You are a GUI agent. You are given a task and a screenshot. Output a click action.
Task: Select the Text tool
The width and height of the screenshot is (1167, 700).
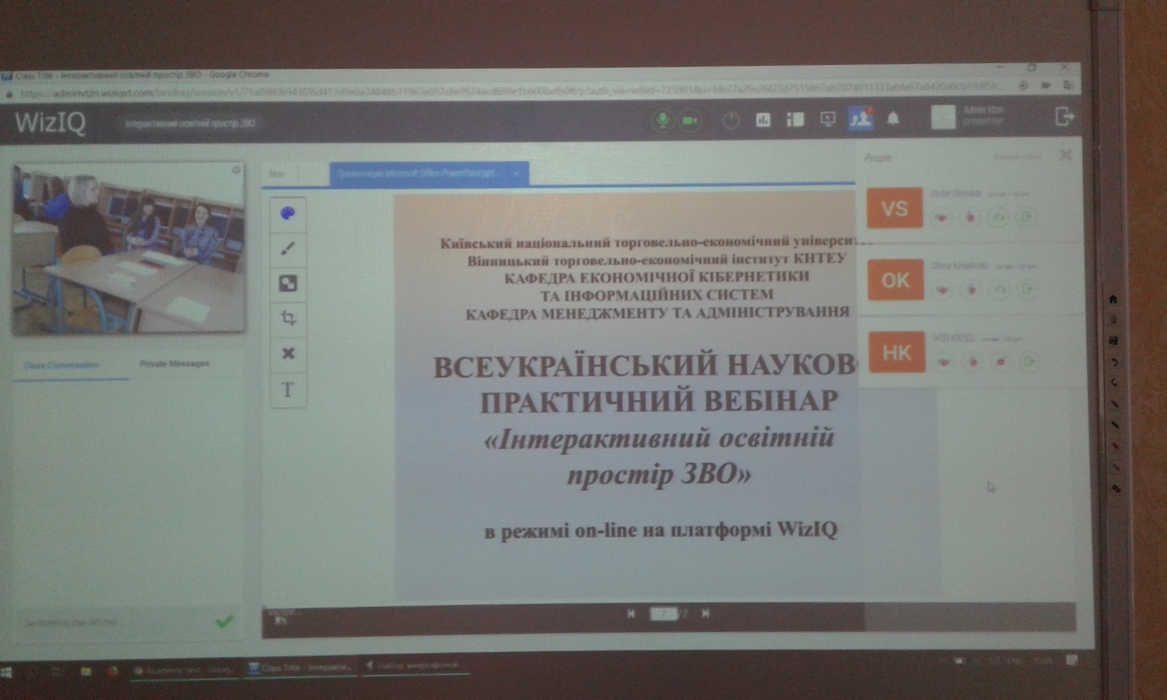pos(288,389)
